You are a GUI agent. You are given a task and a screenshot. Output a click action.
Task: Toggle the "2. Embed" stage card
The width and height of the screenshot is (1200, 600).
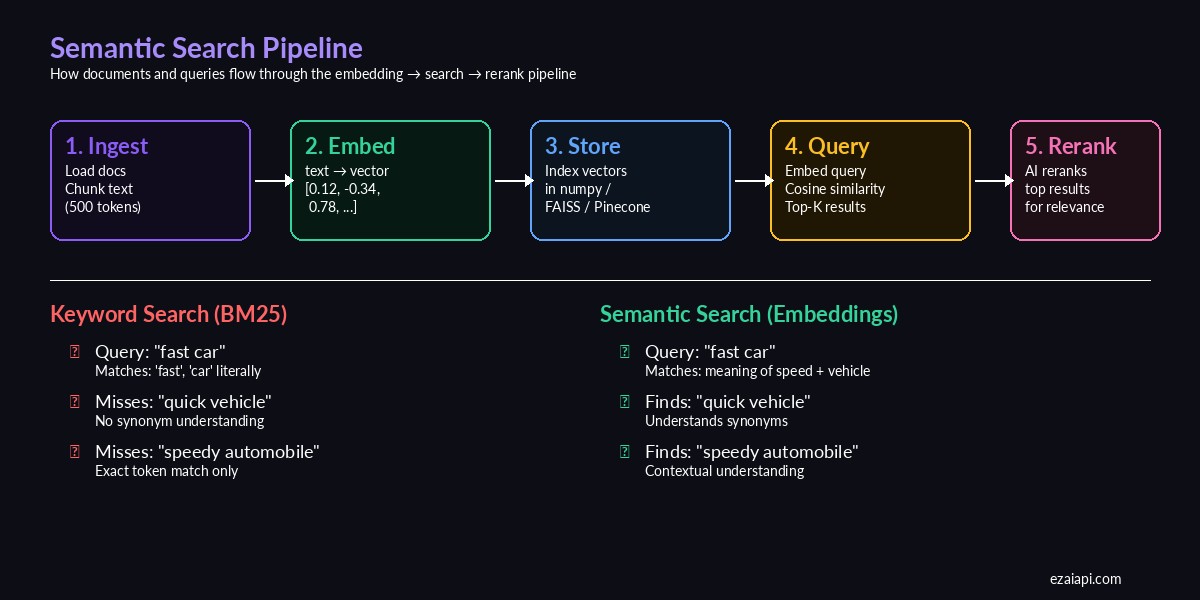click(x=390, y=180)
